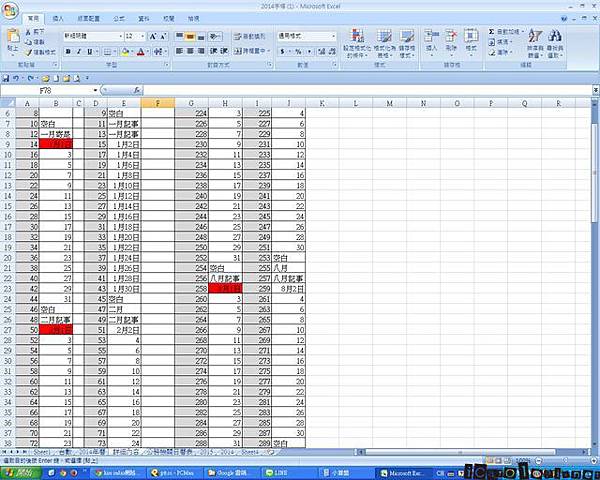The height and width of the screenshot is (480, 600).
Task: Click the Windows Start button
Action: click(20, 473)
